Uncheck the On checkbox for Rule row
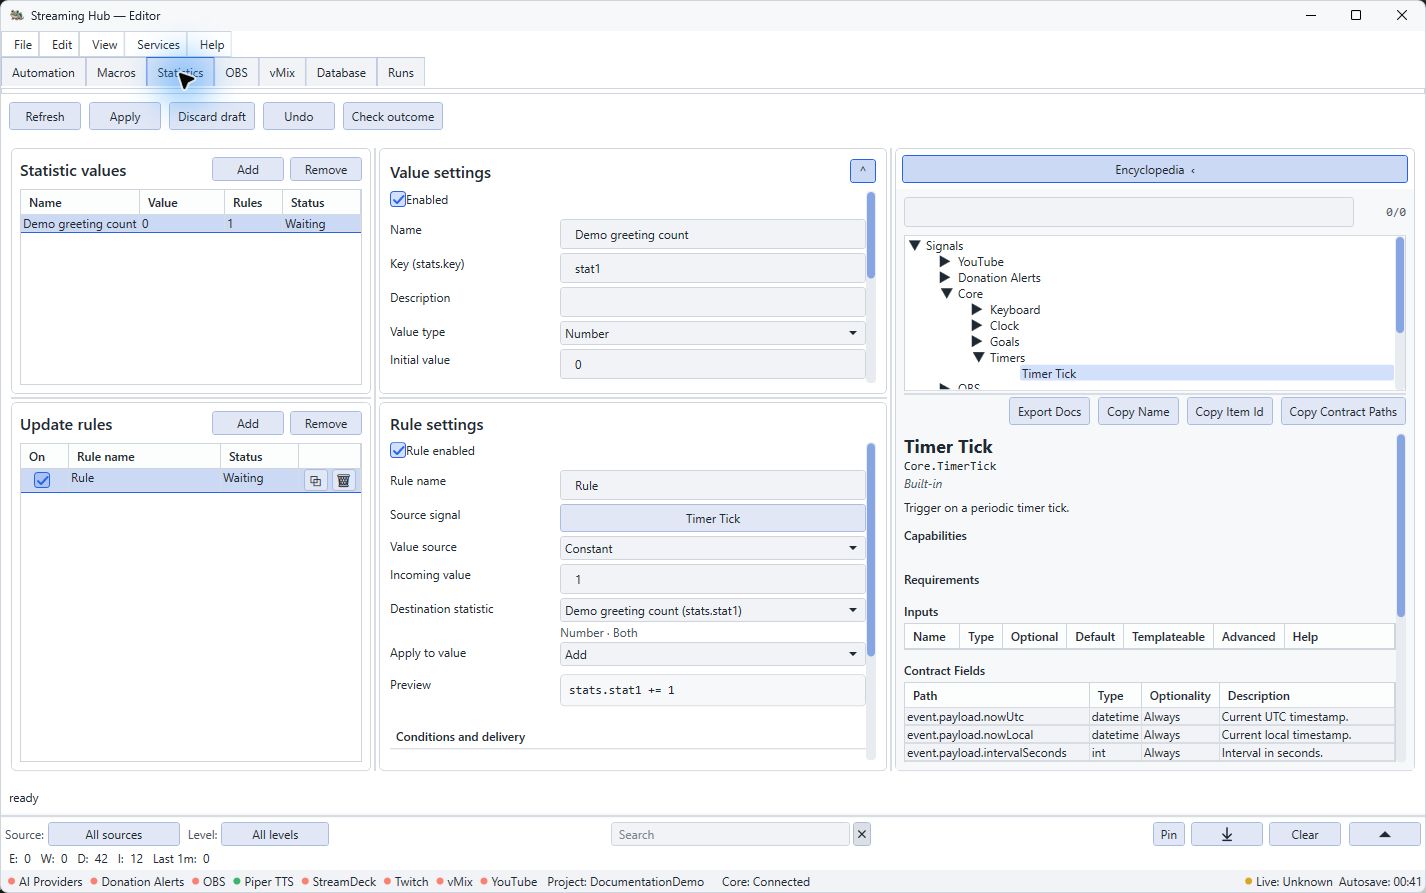Screen dimensions: 1426x893 (42, 480)
